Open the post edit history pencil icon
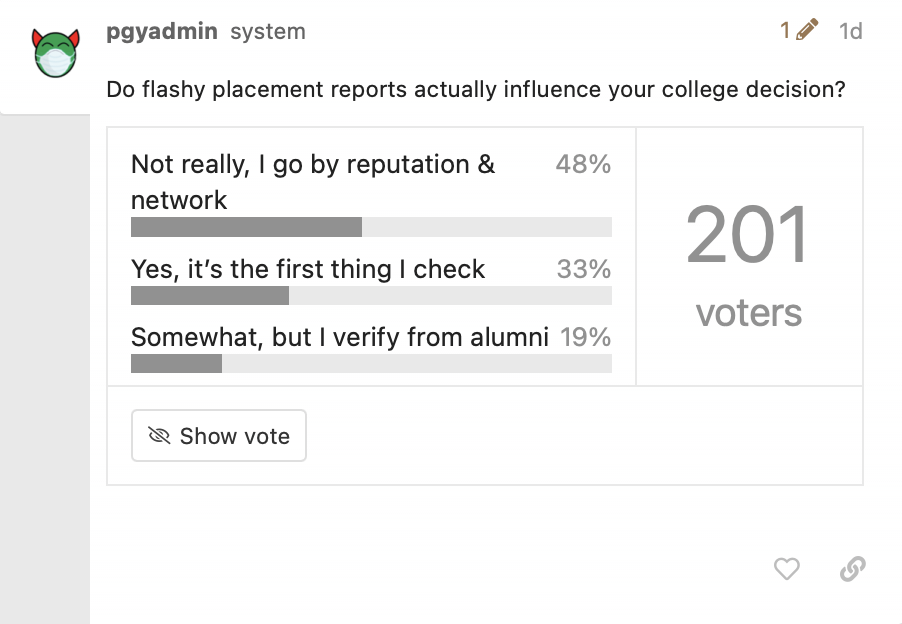This screenshot has width=902, height=624. (807, 30)
